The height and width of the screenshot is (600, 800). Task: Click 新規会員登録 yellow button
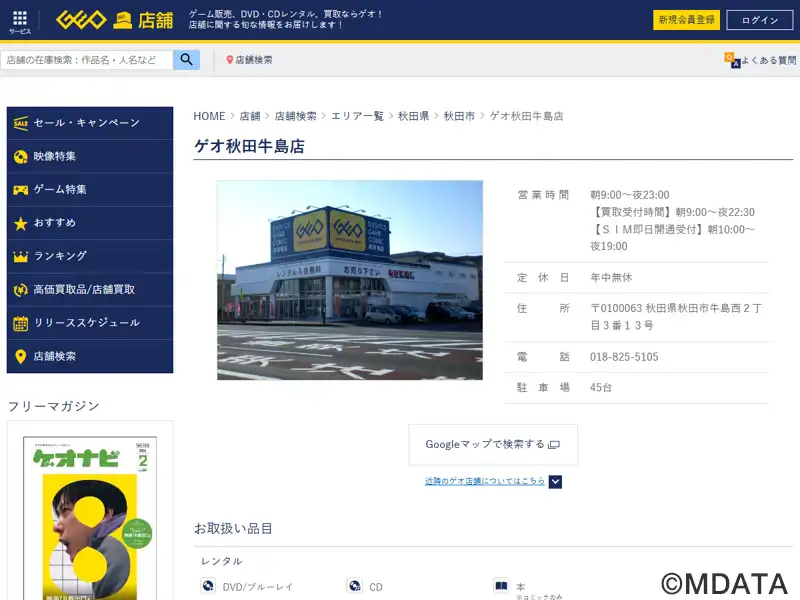pyautogui.click(x=686, y=20)
